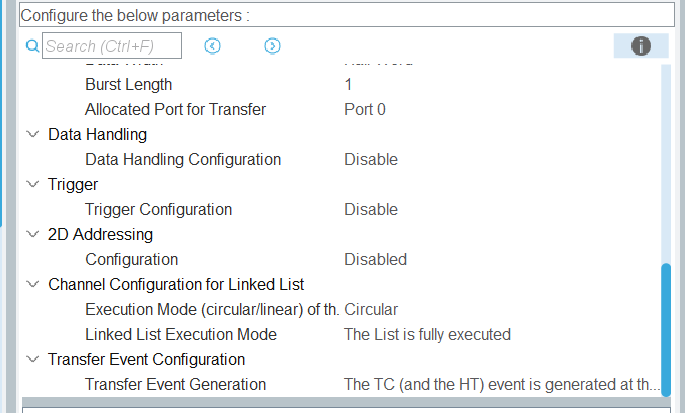
Task: Open the Burst Length value
Action: tap(348, 84)
